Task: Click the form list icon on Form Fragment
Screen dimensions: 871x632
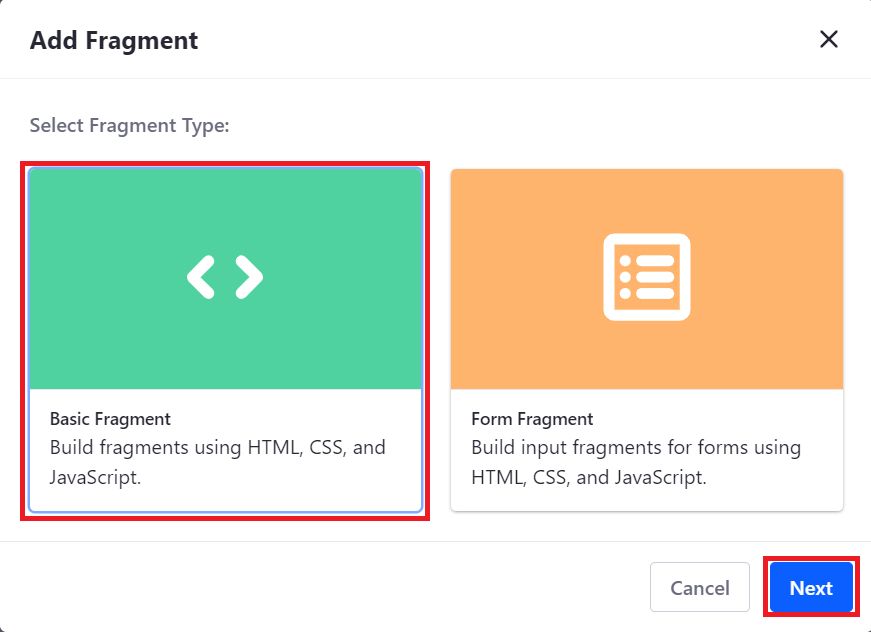Action: click(x=647, y=277)
